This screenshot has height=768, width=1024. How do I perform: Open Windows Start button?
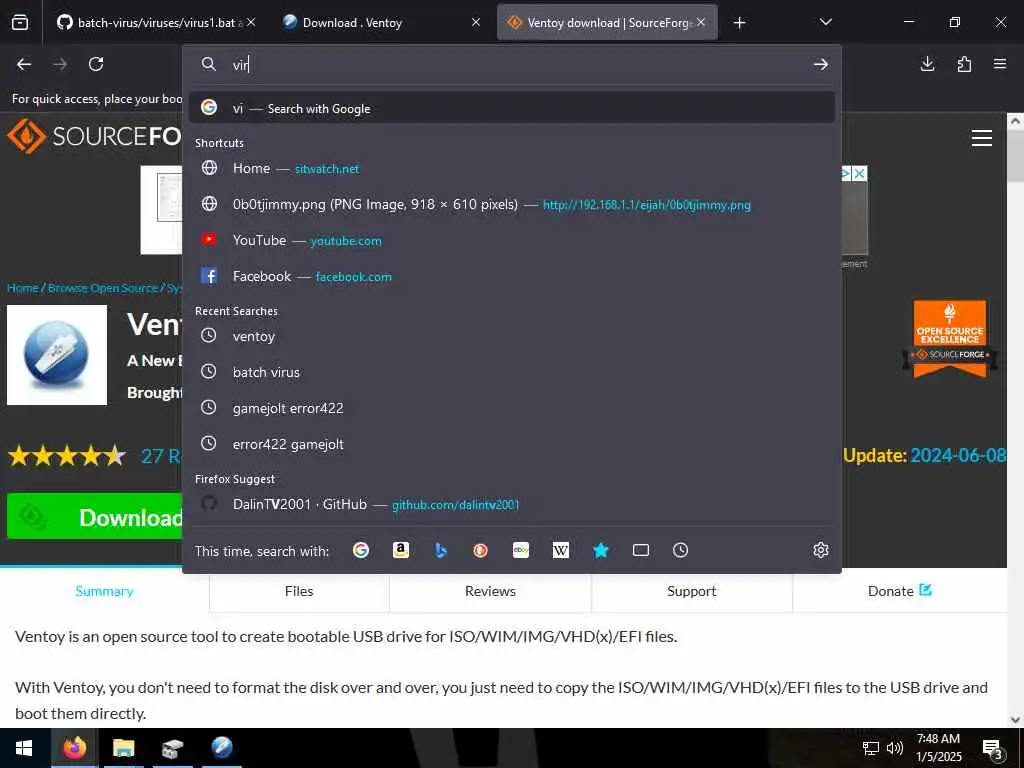pyautogui.click(x=25, y=748)
